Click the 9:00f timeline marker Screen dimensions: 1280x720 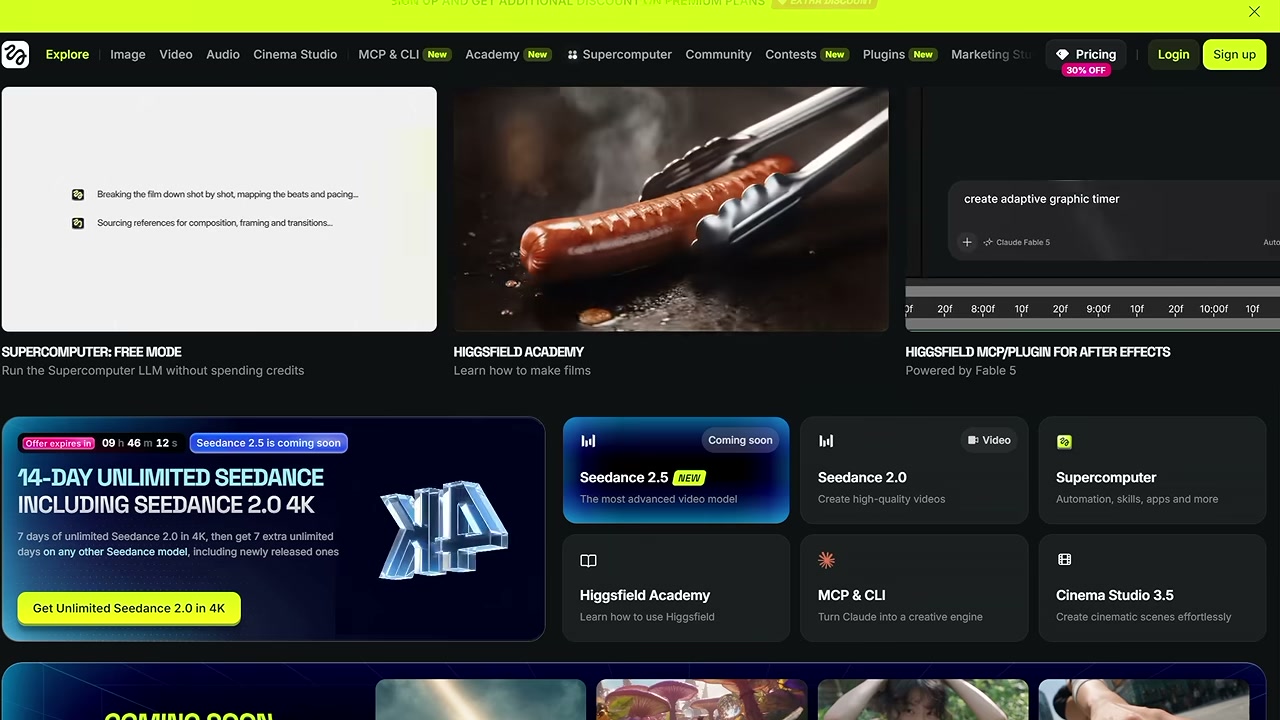tap(1098, 309)
